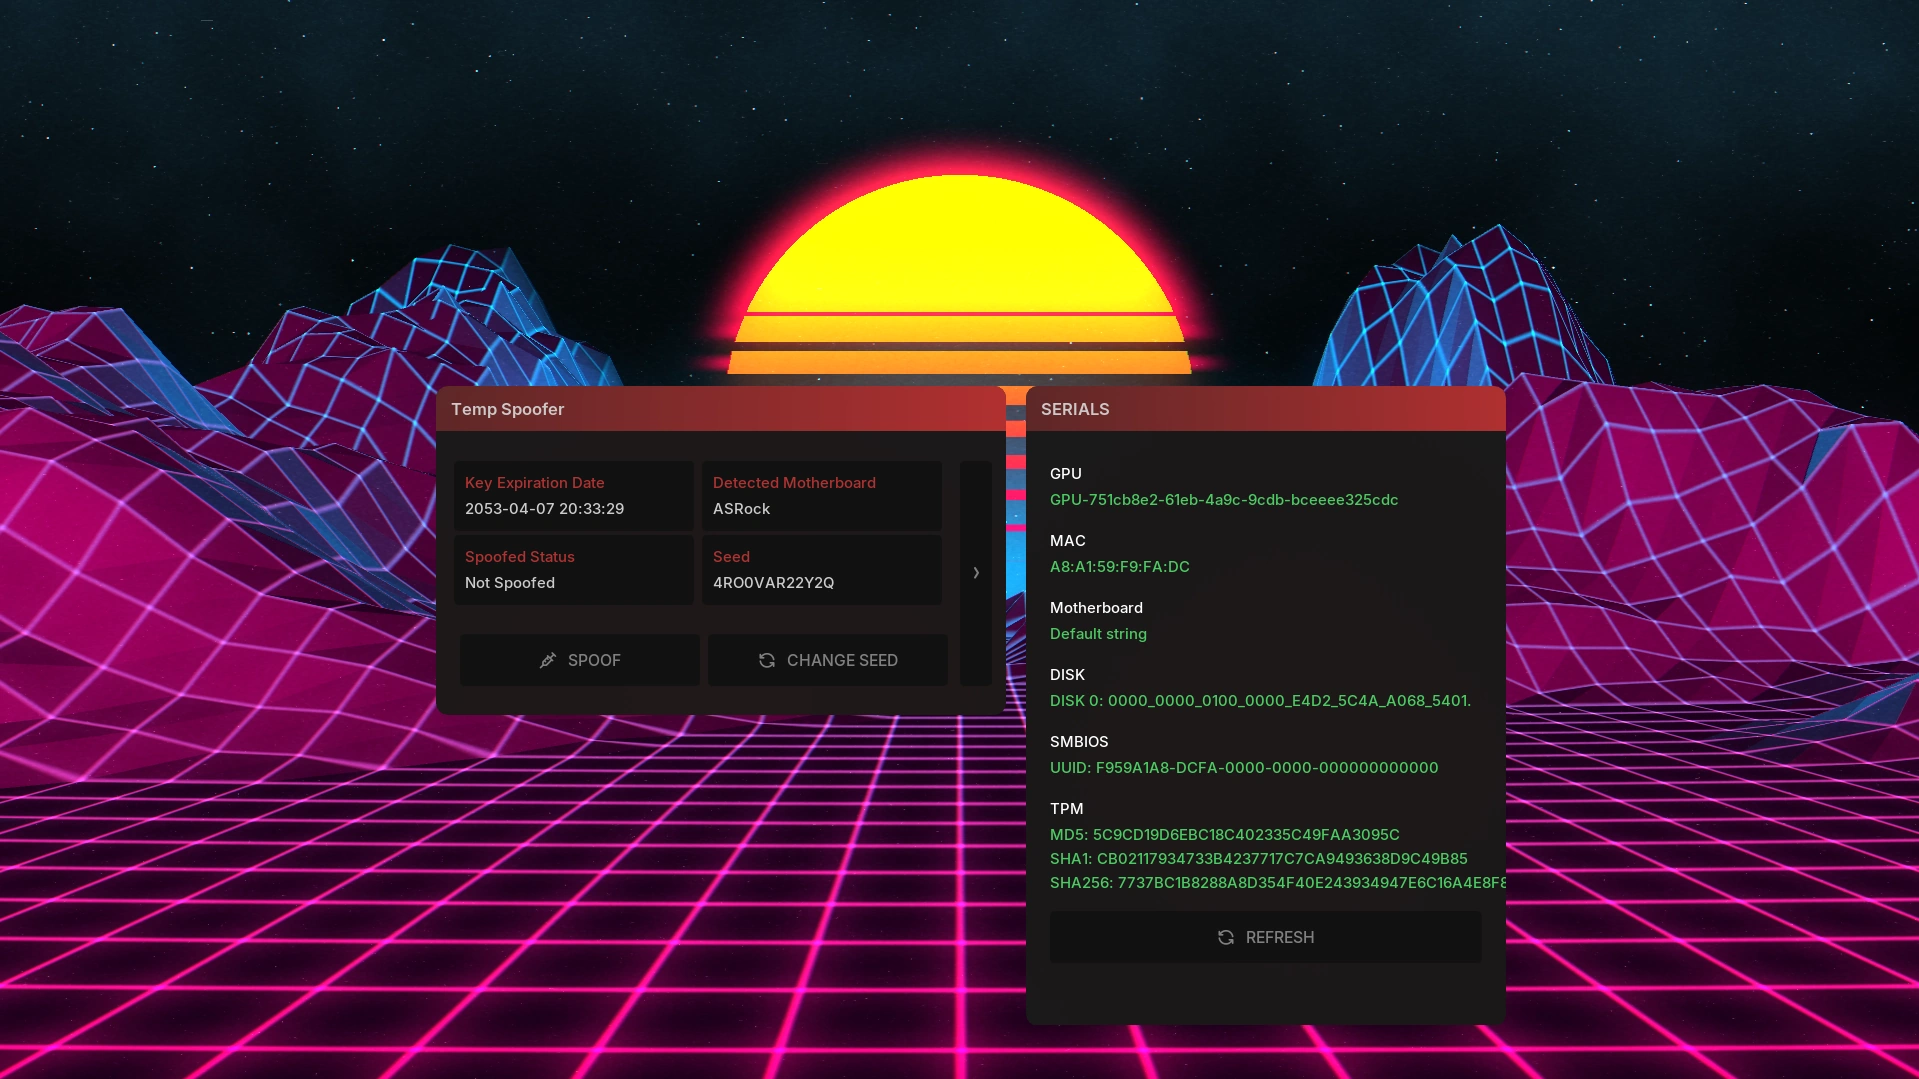Image resolution: width=1919 pixels, height=1079 pixels.
Task: Click the Detected Motherboard ASRock card
Action: [821, 496]
